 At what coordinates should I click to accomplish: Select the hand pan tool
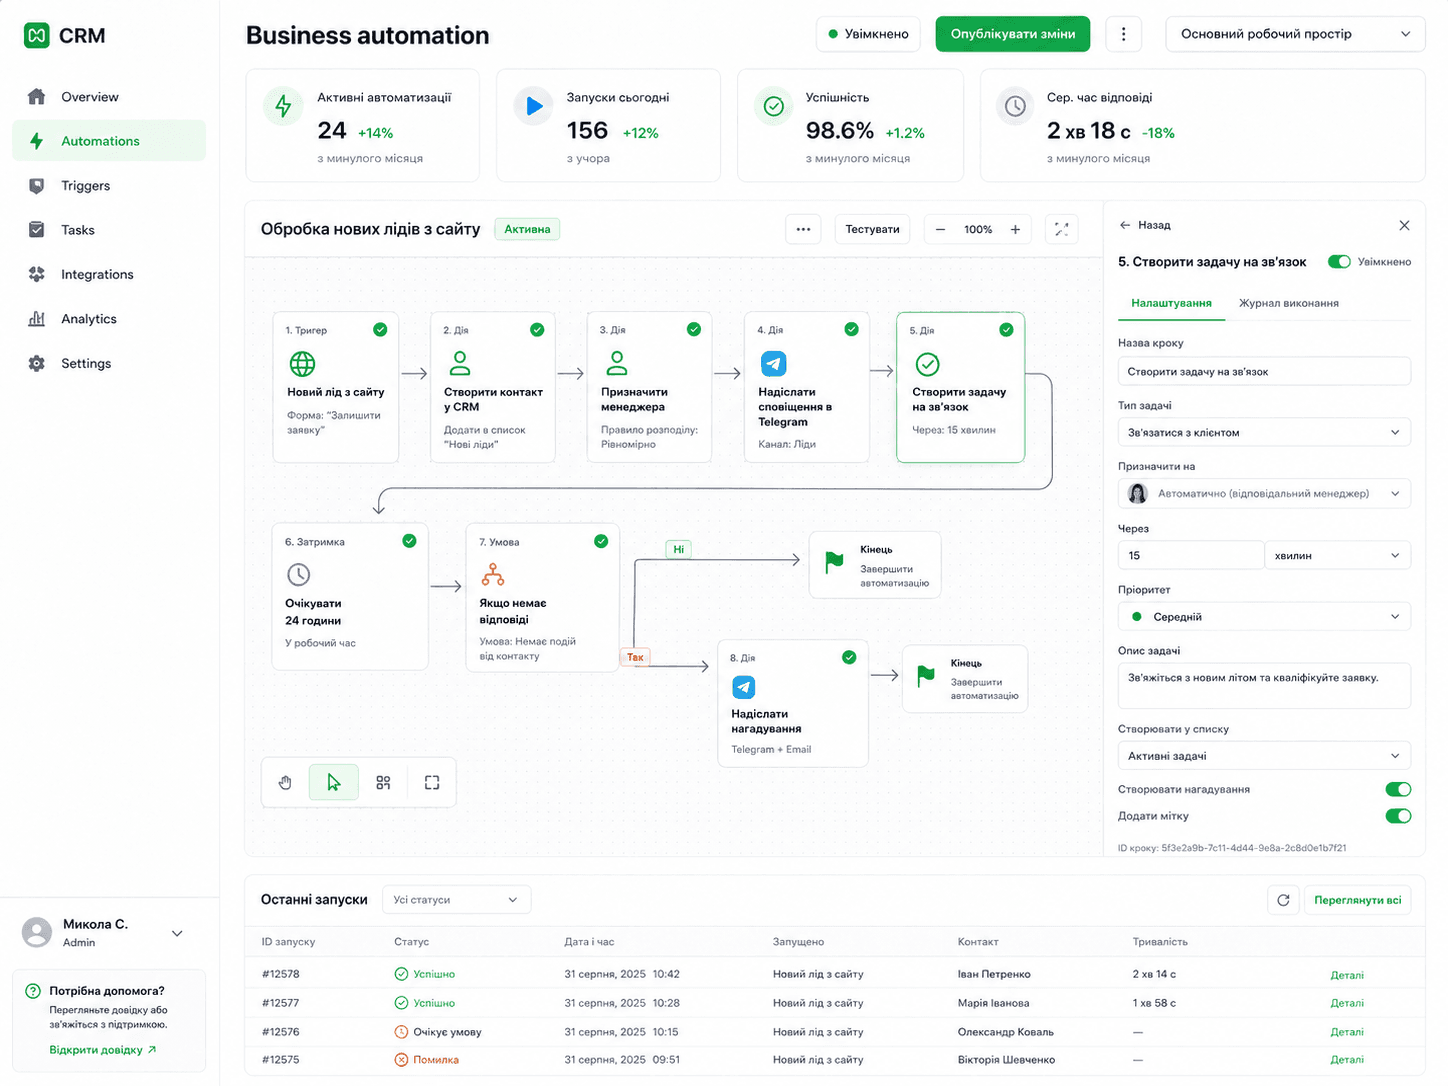285,783
